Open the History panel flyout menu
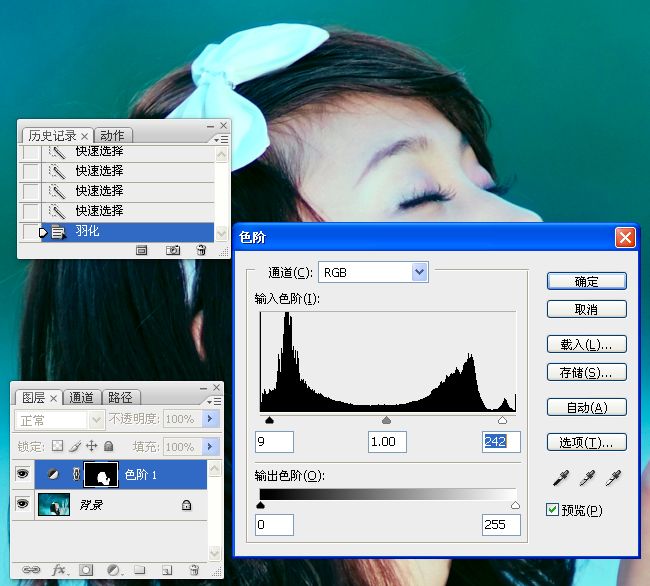The width and height of the screenshot is (650, 586). pos(222,139)
